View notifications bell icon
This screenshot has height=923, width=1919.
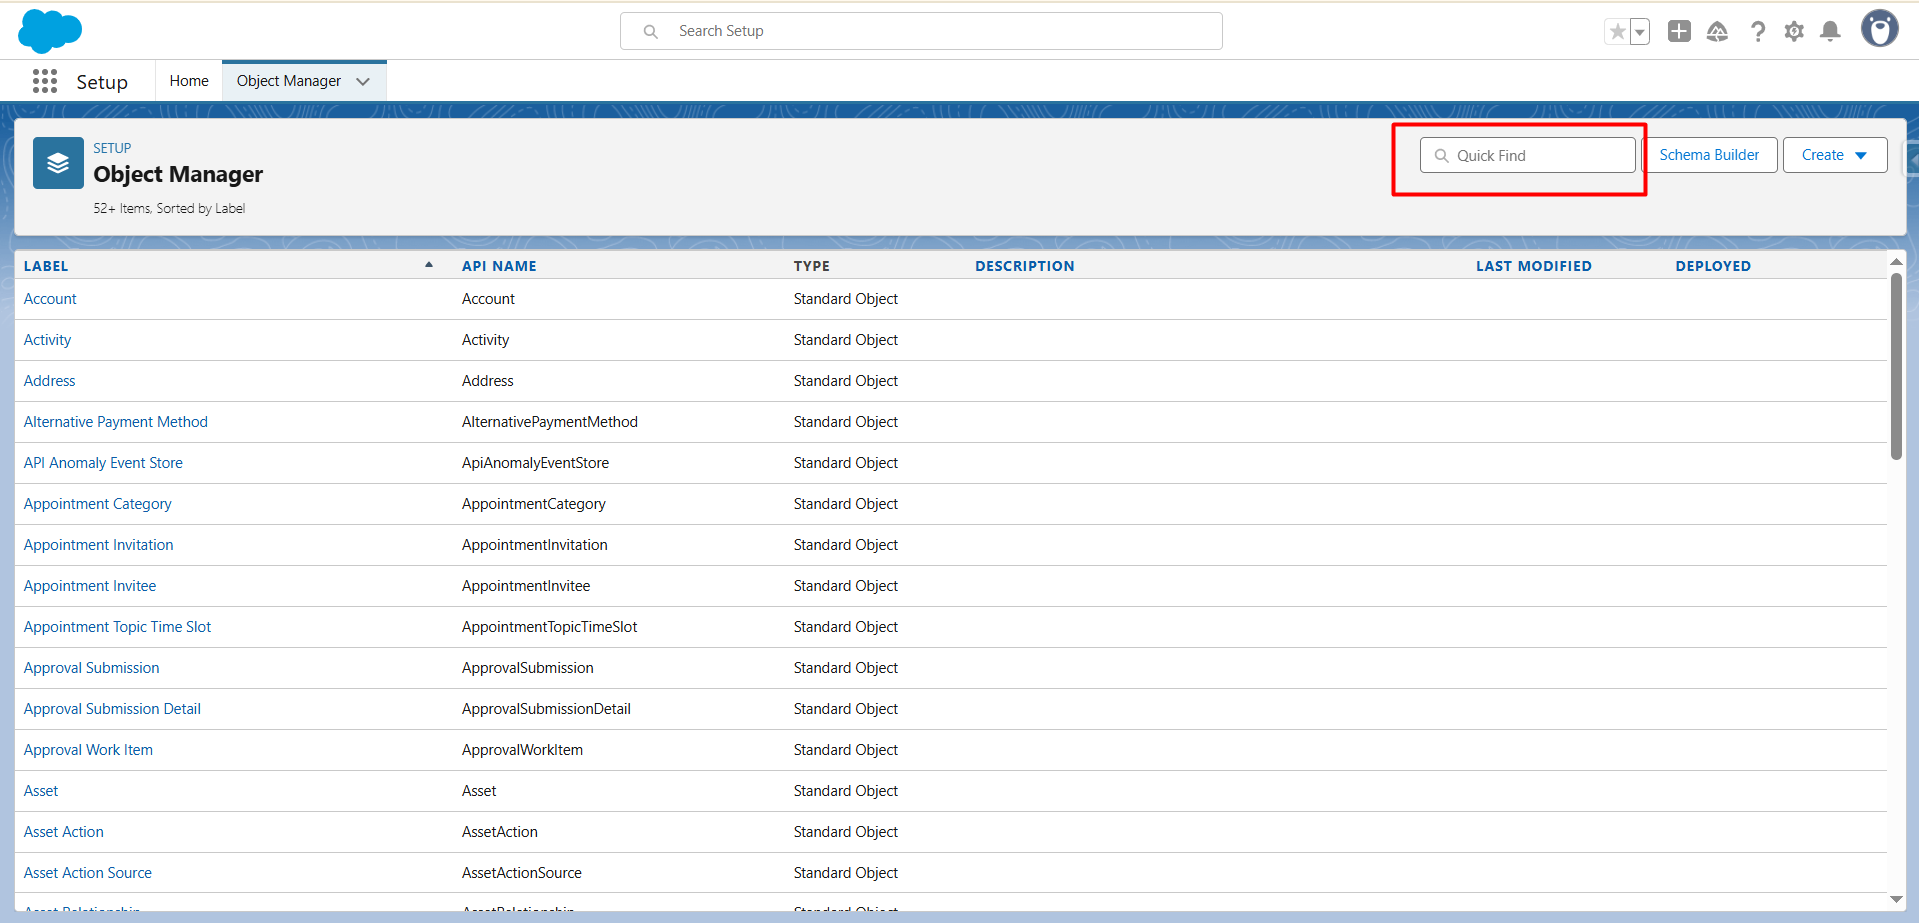pos(1830,32)
